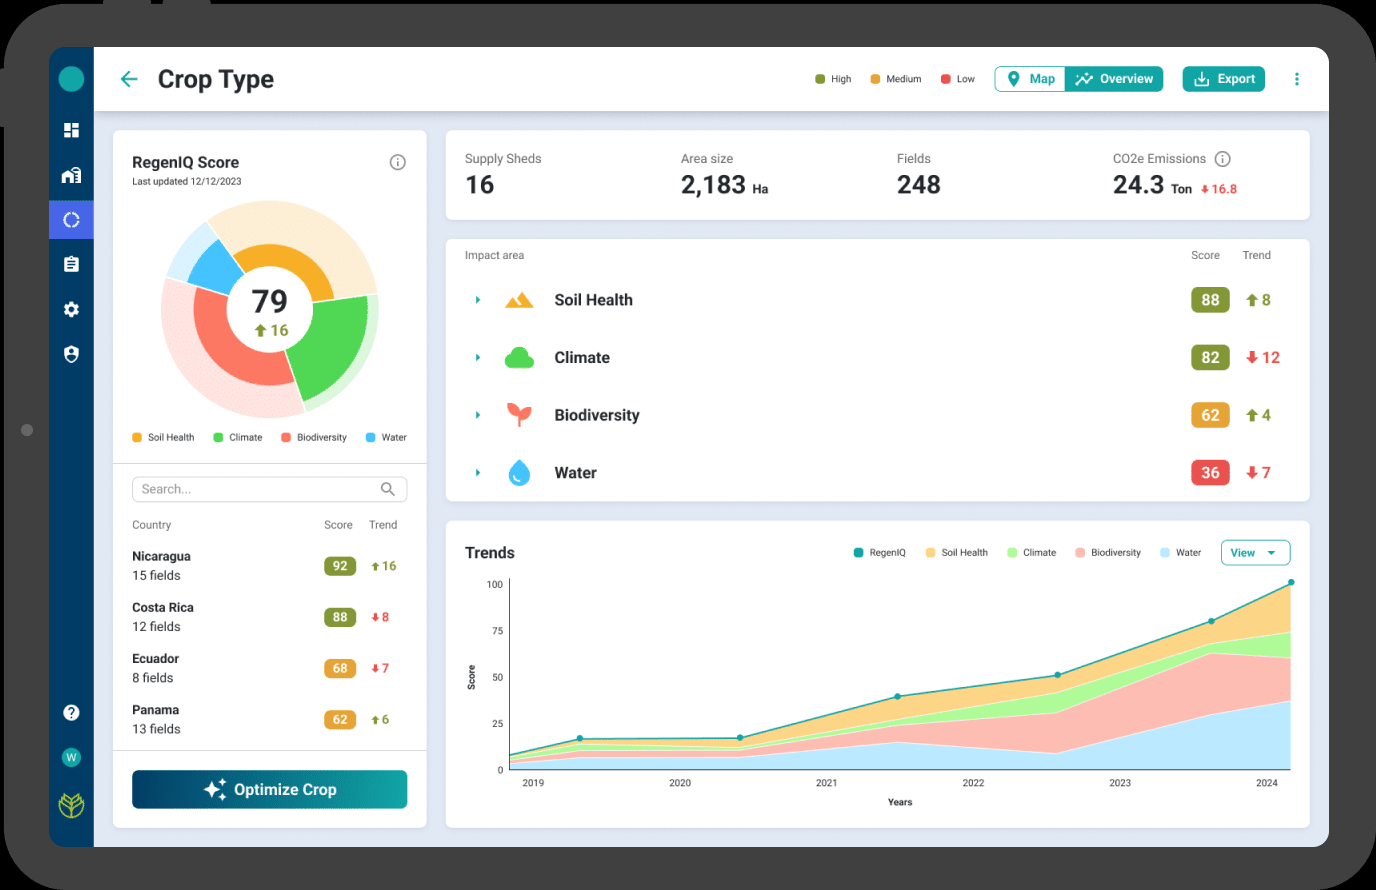Click the Biodiversity score badge 62

click(x=1210, y=415)
